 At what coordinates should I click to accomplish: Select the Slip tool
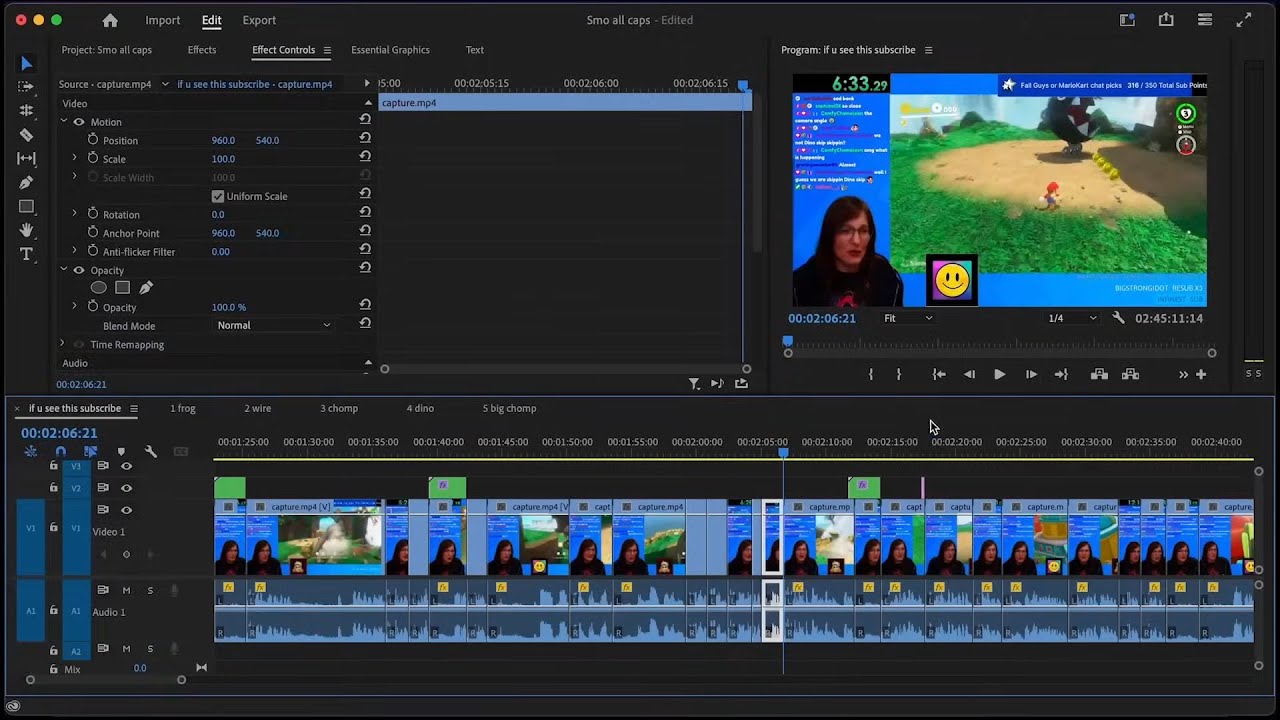27,158
